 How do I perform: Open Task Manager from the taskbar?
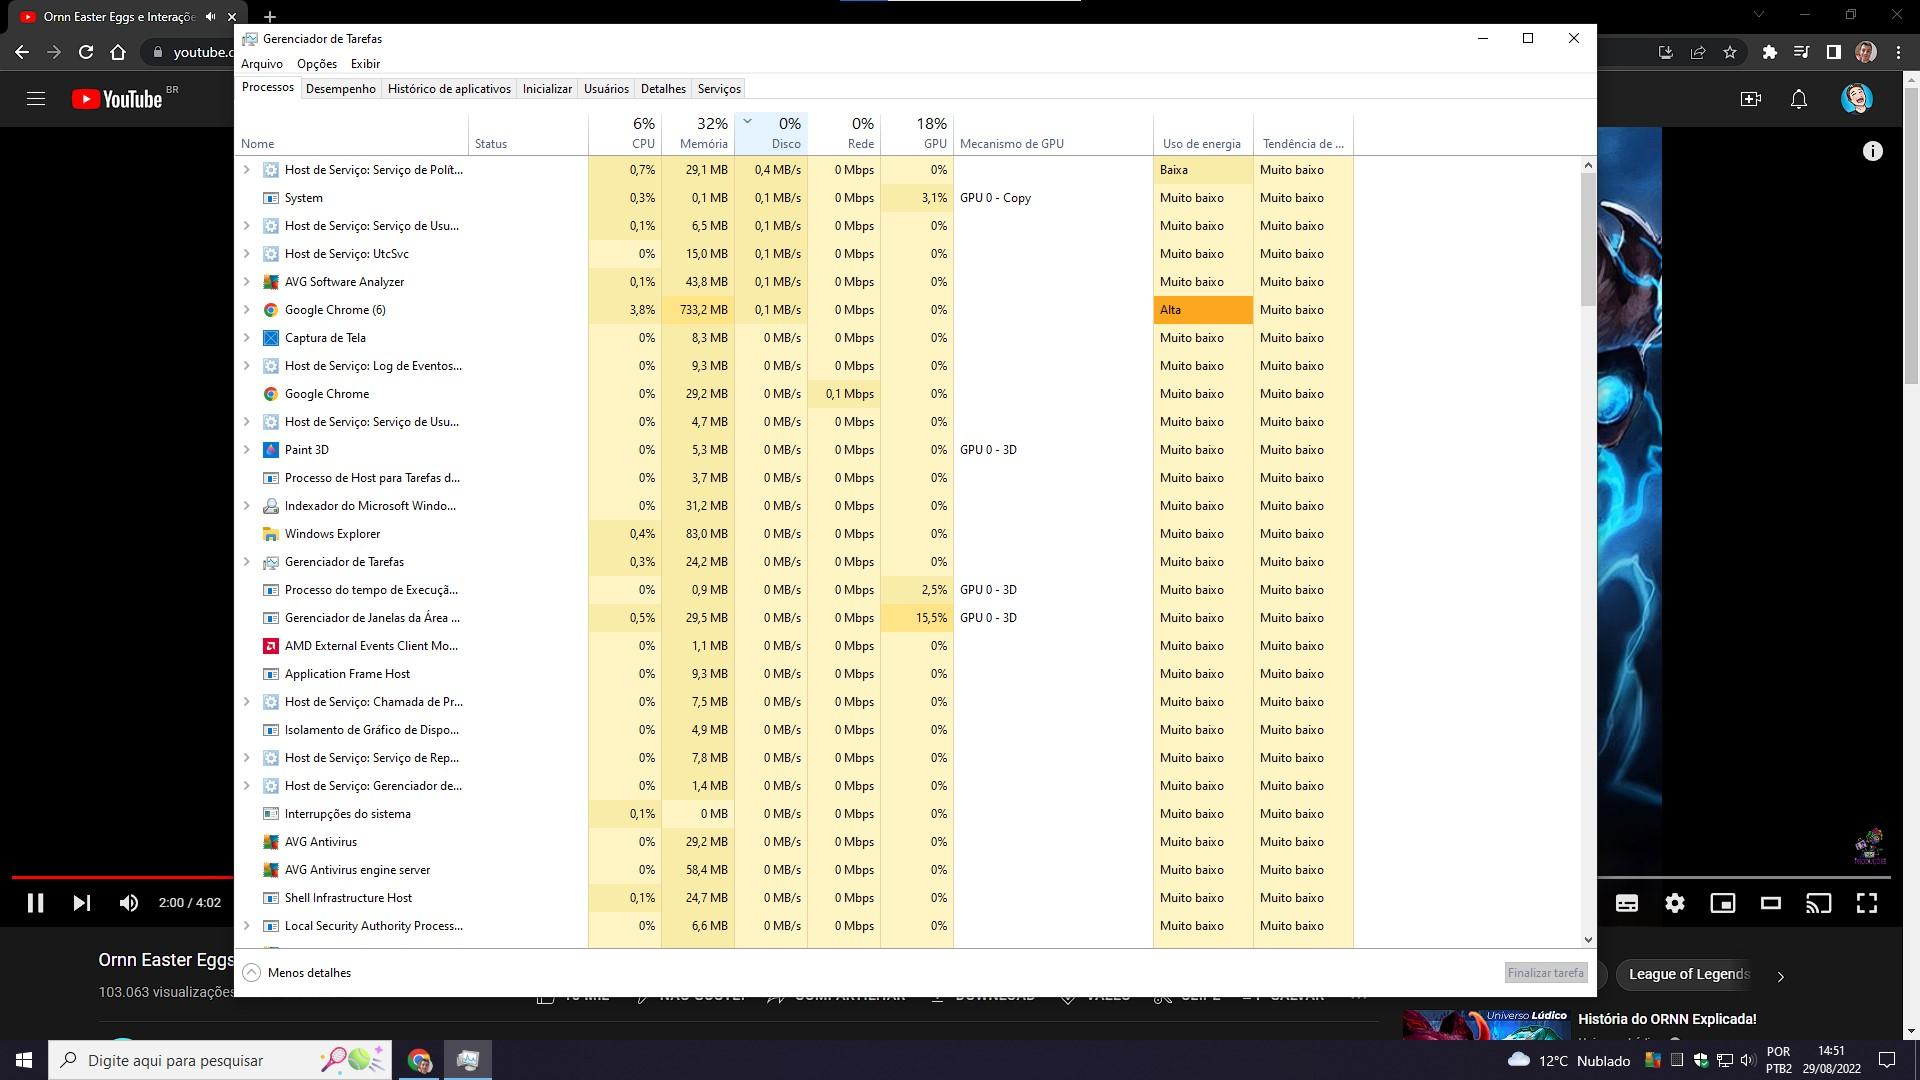click(x=467, y=1060)
